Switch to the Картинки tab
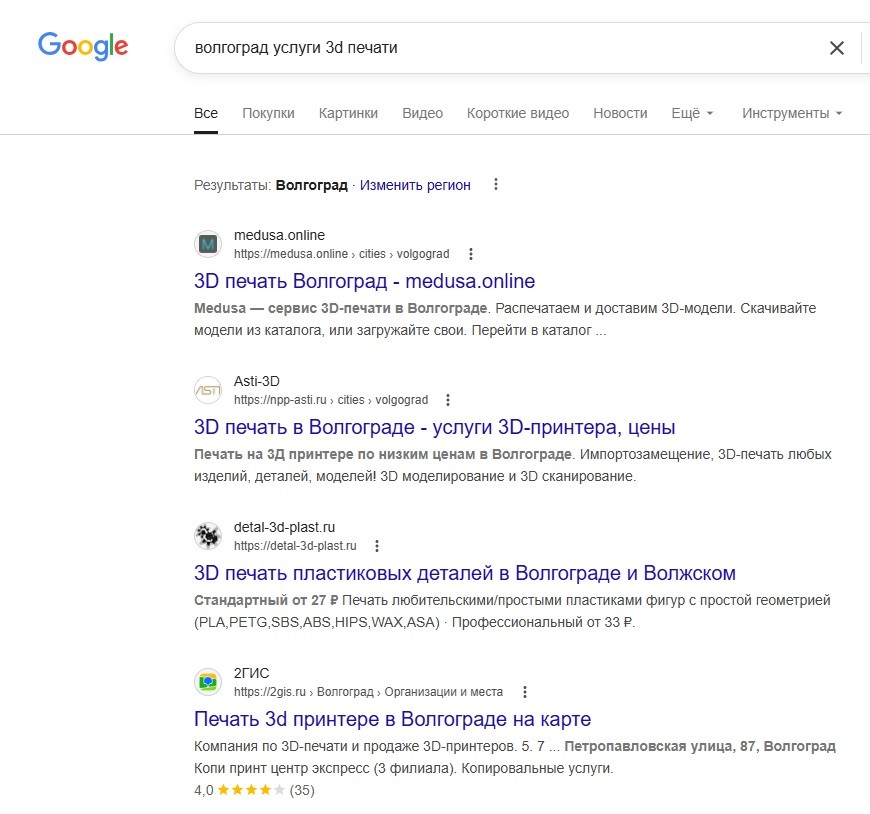This screenshot has height=814, width=870. [348, 113]
